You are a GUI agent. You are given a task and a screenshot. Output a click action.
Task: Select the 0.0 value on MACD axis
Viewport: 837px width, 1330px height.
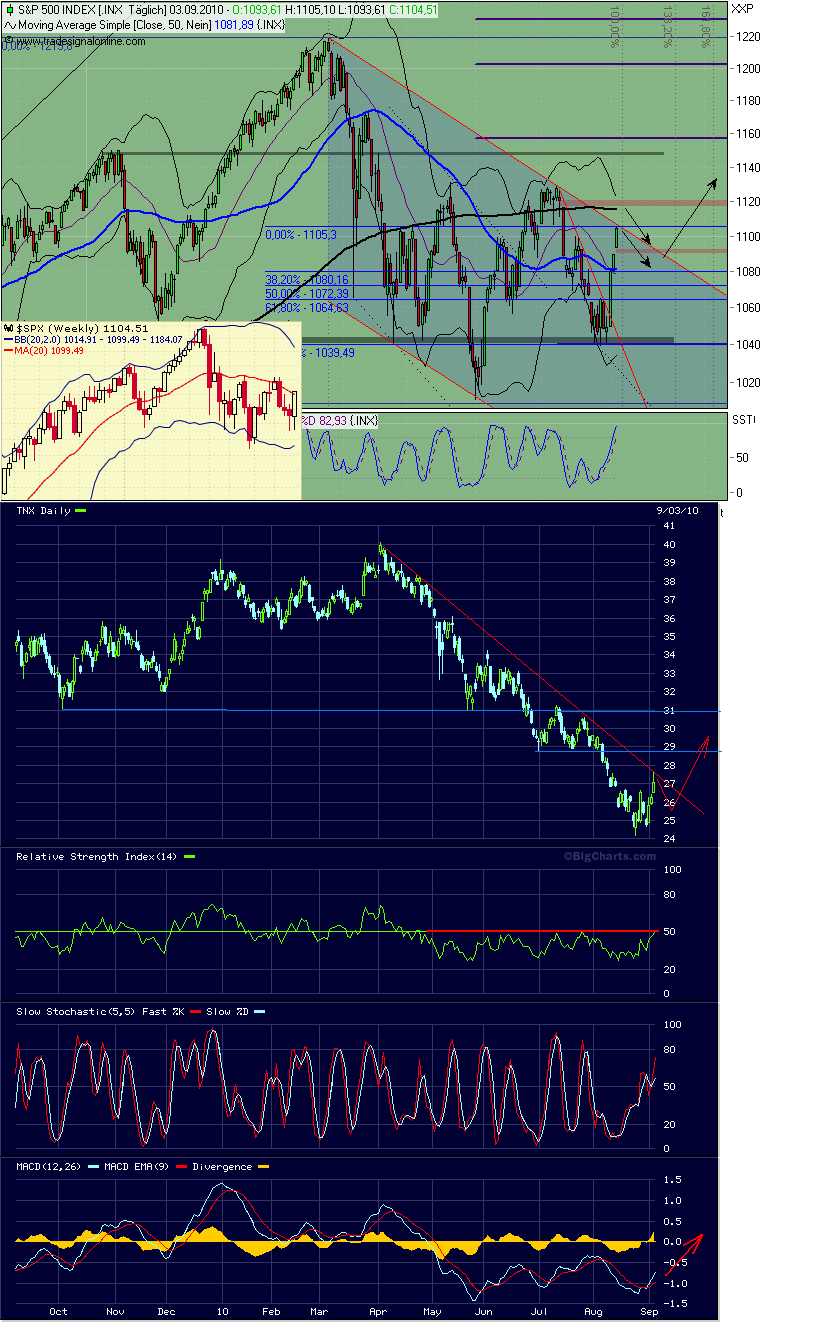(671, 1243)
